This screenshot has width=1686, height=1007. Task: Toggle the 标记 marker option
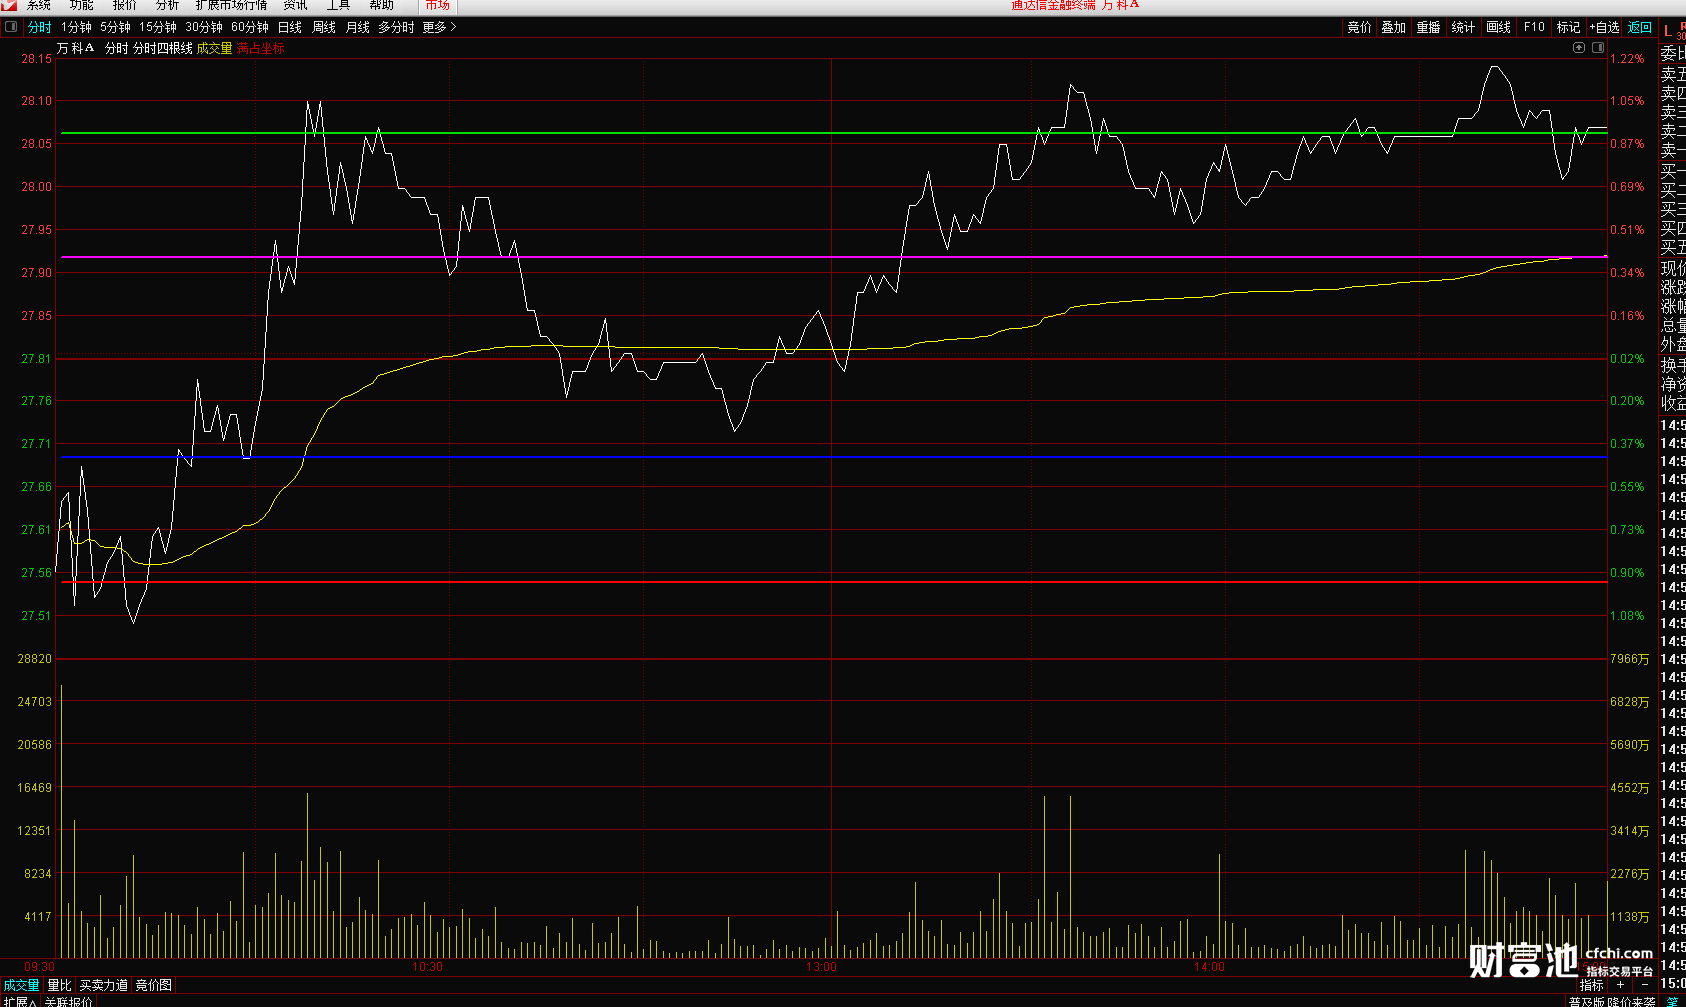1568,27
